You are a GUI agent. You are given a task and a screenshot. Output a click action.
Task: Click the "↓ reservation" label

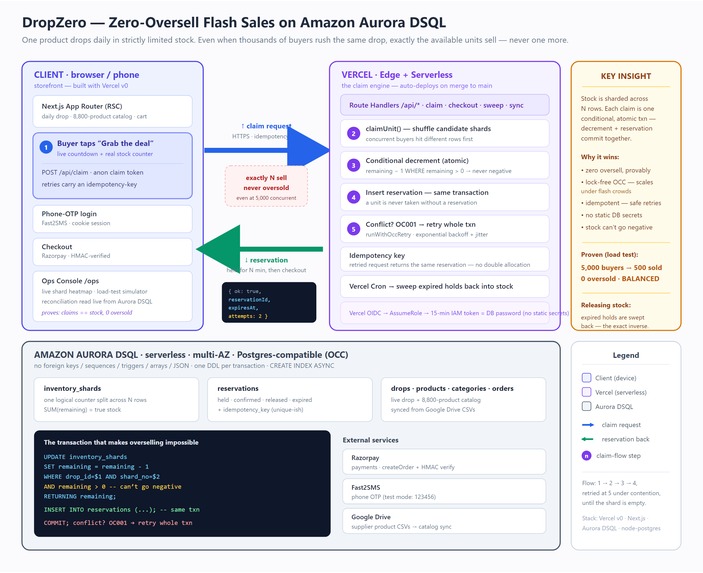266,260
